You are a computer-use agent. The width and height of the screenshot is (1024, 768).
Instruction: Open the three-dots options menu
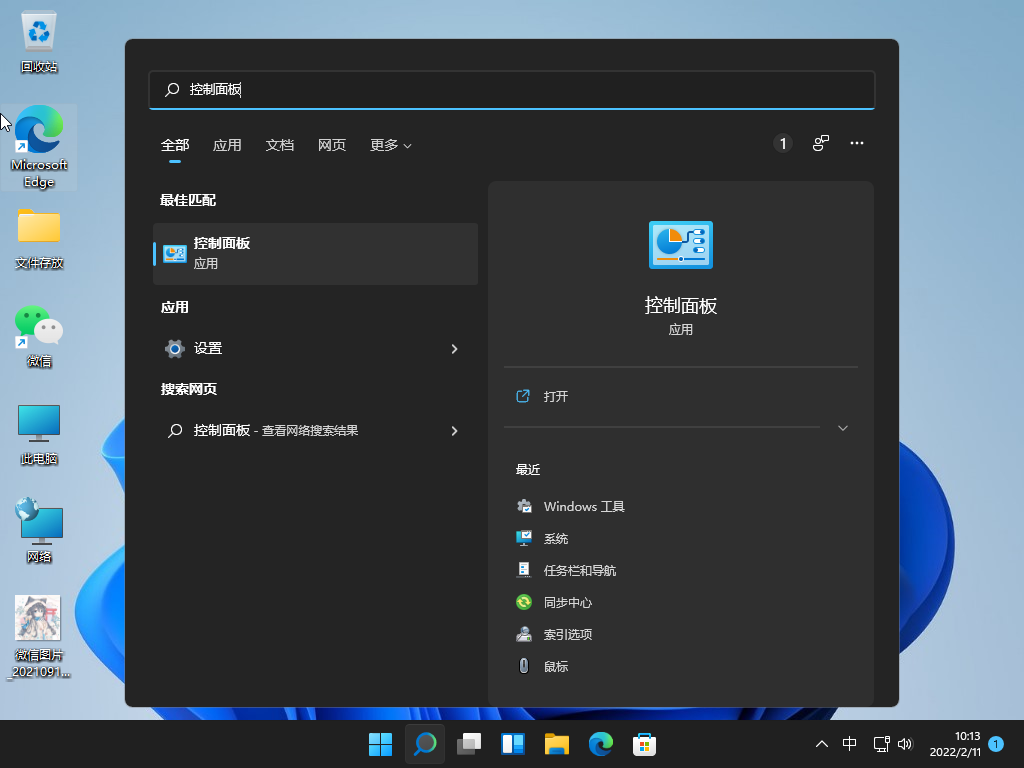[x=856, y=144]
